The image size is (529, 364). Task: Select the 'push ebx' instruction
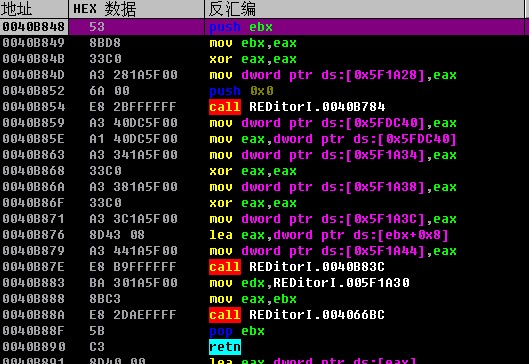tap(241, 27)
